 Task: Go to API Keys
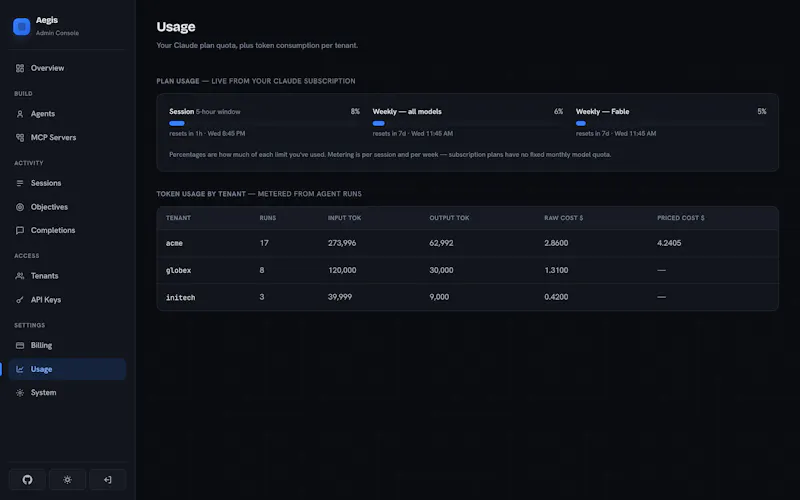coord(67,299)
